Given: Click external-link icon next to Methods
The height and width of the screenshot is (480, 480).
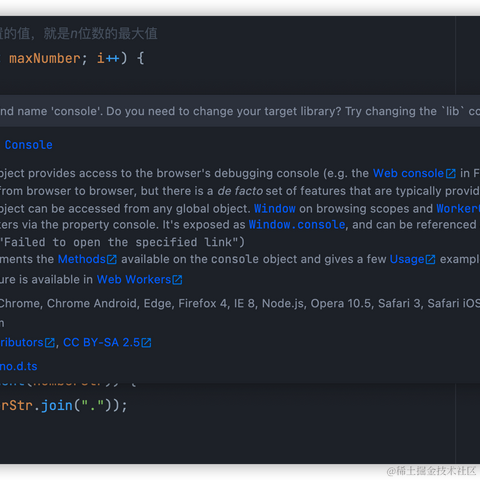Looking at the screenshot, I should tap(112, 260).
